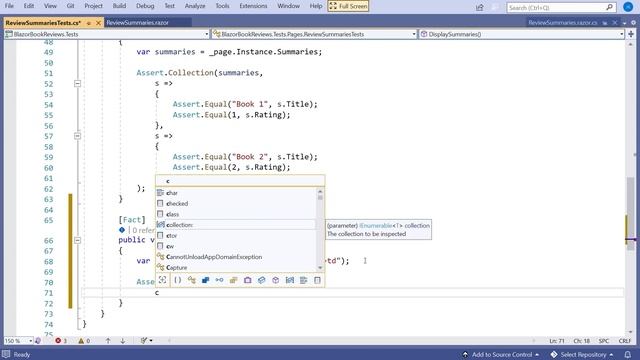Open the Extensions menu
The width and height of the screenshot is (640, 360).
[x=253, y=6]
